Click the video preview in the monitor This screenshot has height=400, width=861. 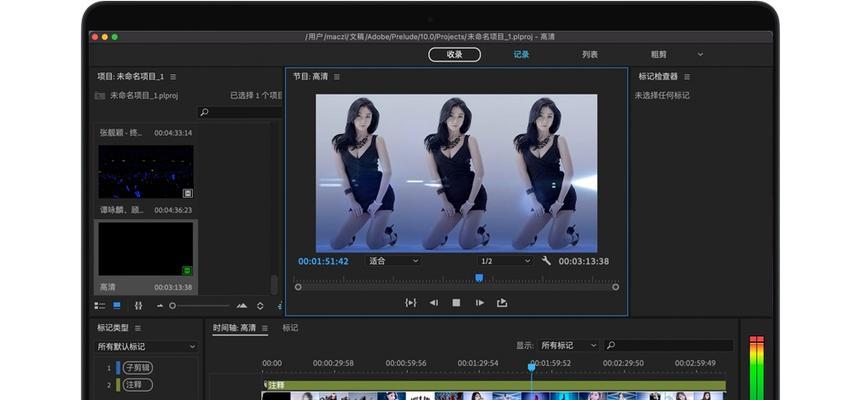click(x=456, y=173)
